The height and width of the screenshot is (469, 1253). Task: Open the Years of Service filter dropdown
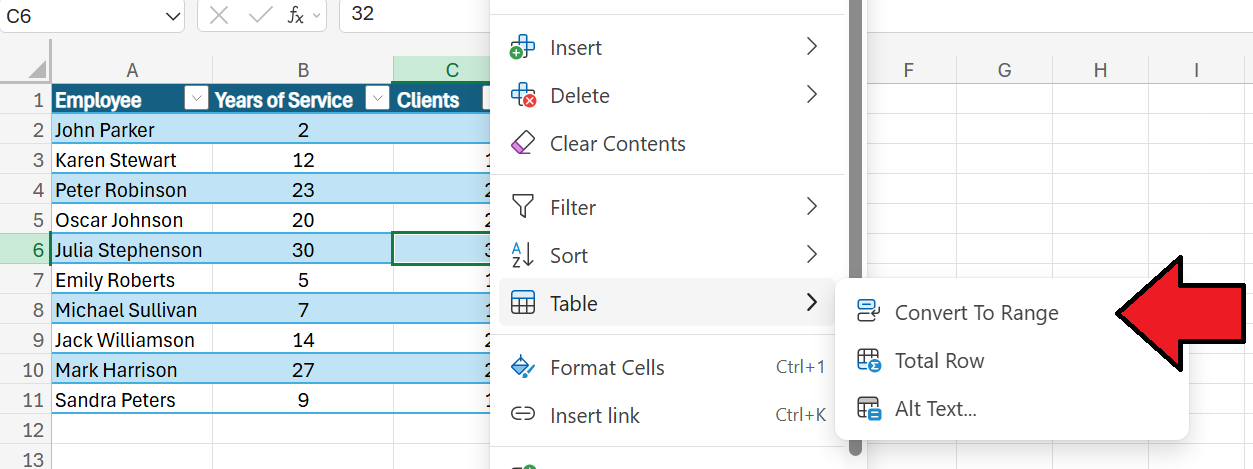[x=377, y=99]
